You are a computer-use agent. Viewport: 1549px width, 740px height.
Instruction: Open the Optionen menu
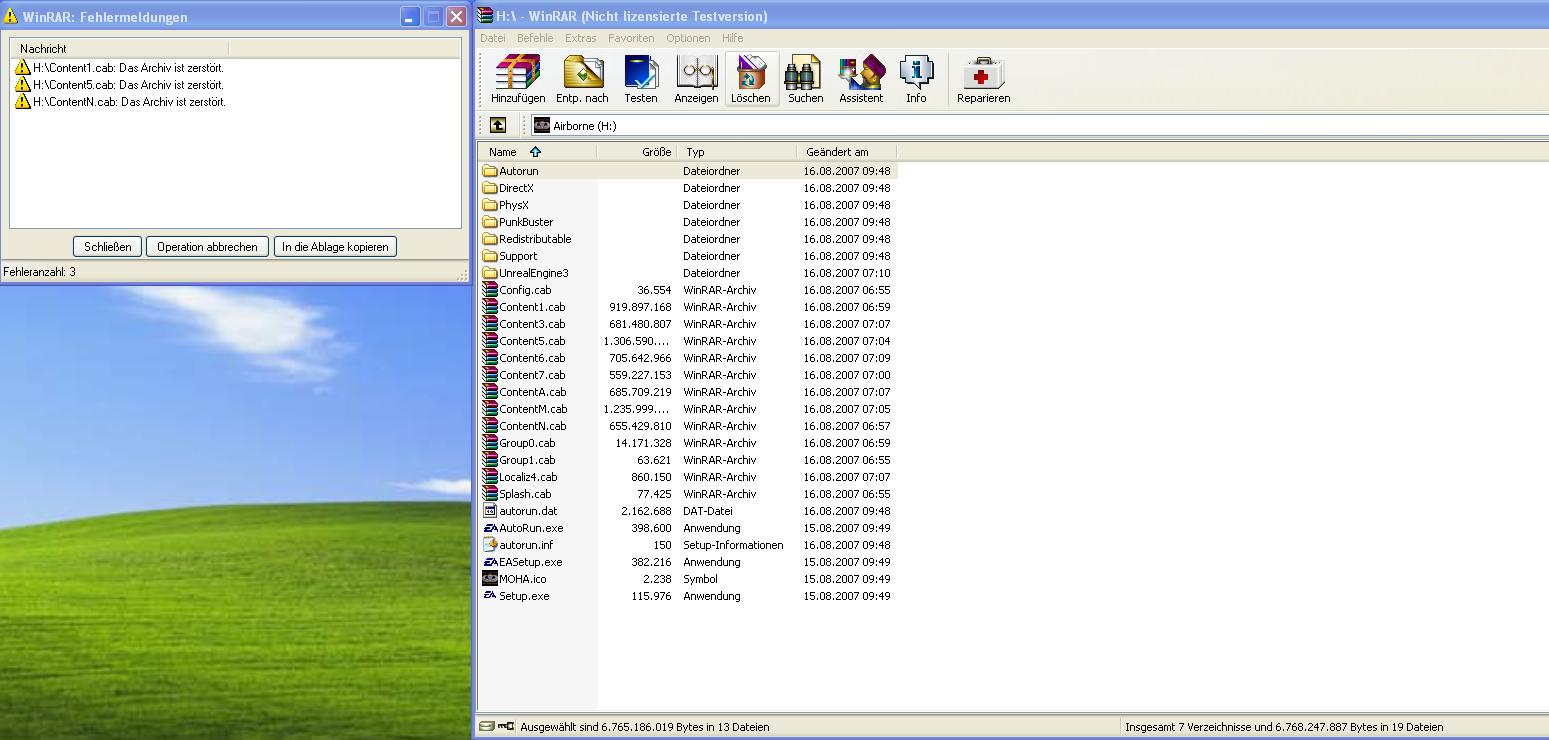688,38
